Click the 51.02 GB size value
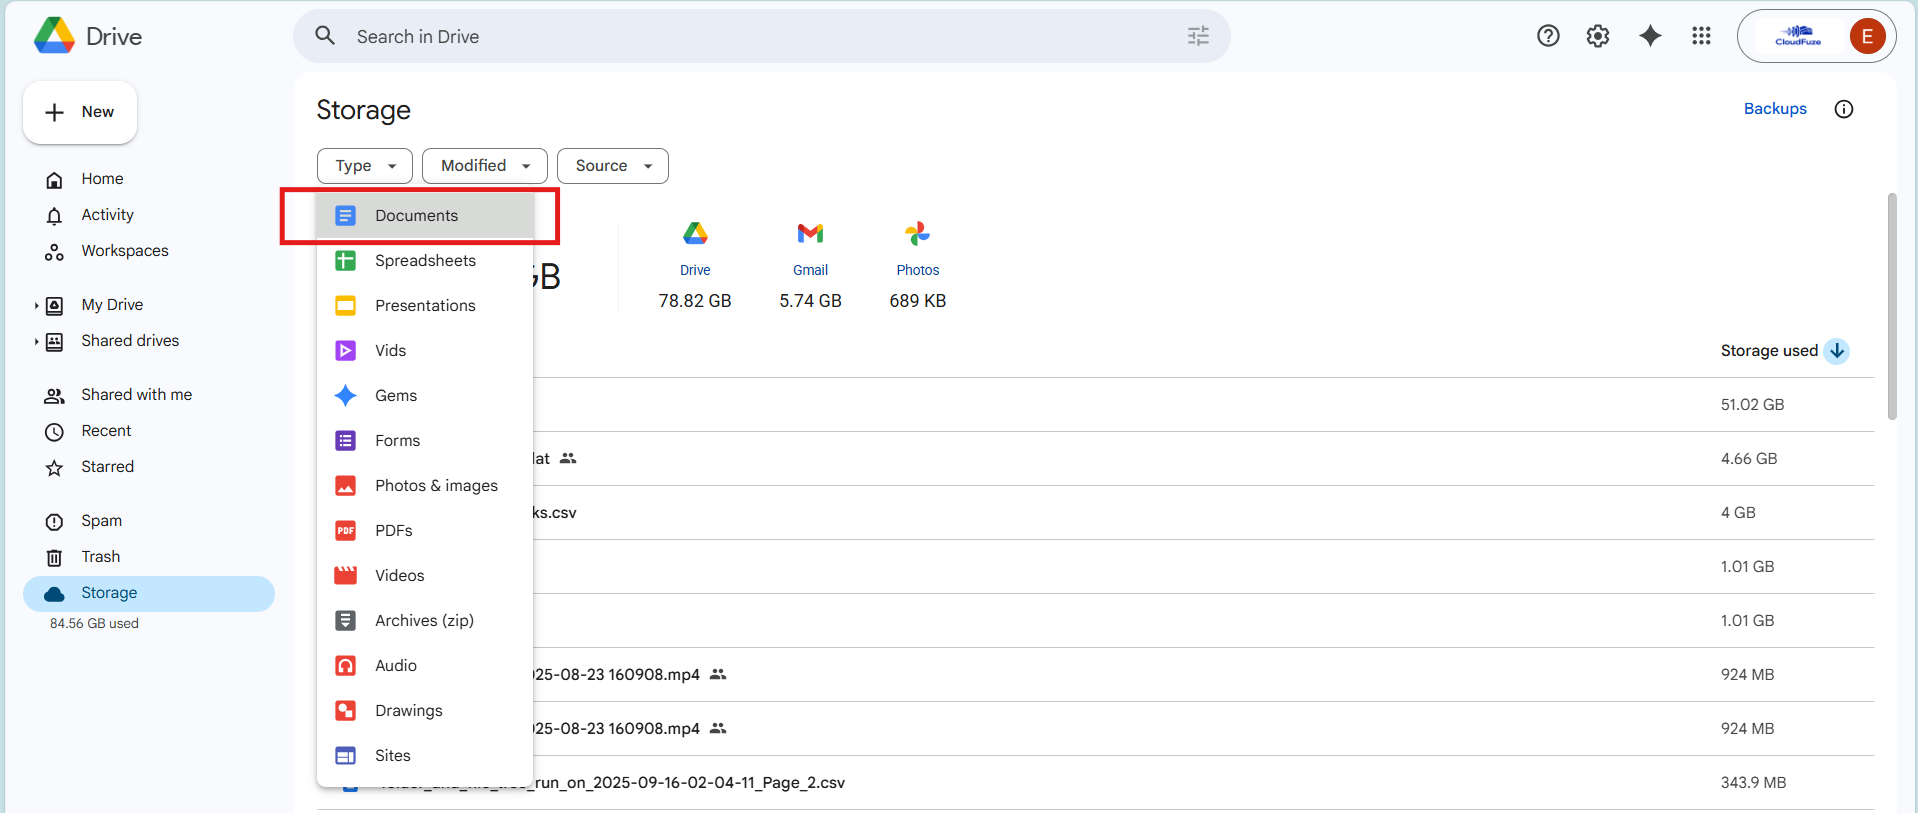Image resolution: width=1918 pixels, height=813 pixels. (x=1752, y=405)
